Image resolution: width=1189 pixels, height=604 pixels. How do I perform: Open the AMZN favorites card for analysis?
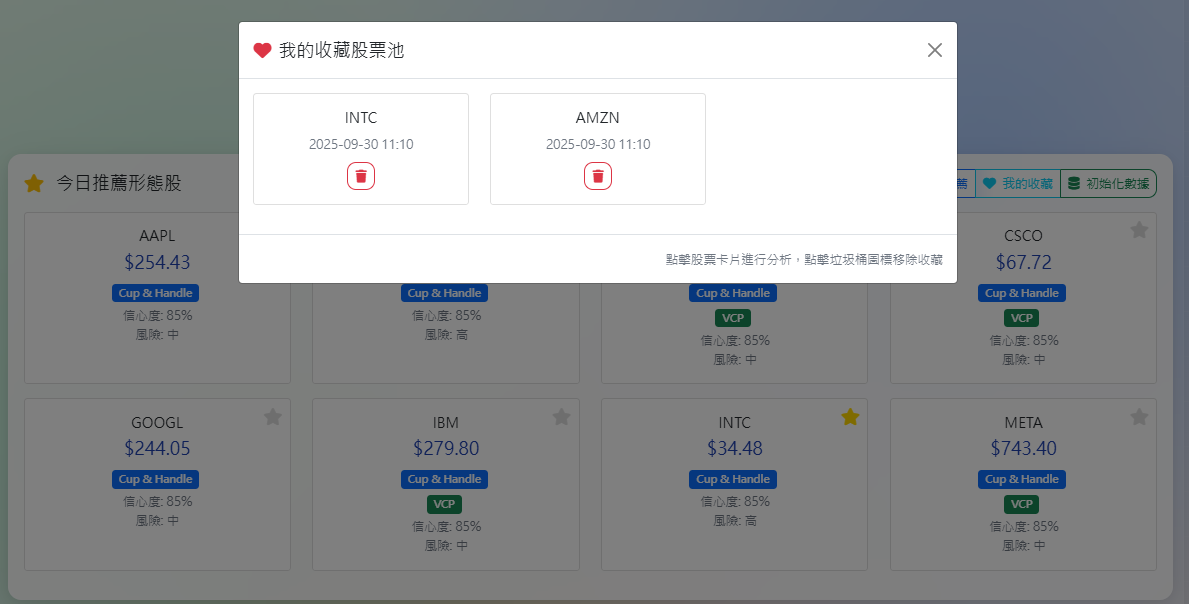pyautogui.click(x=598, y=149)
